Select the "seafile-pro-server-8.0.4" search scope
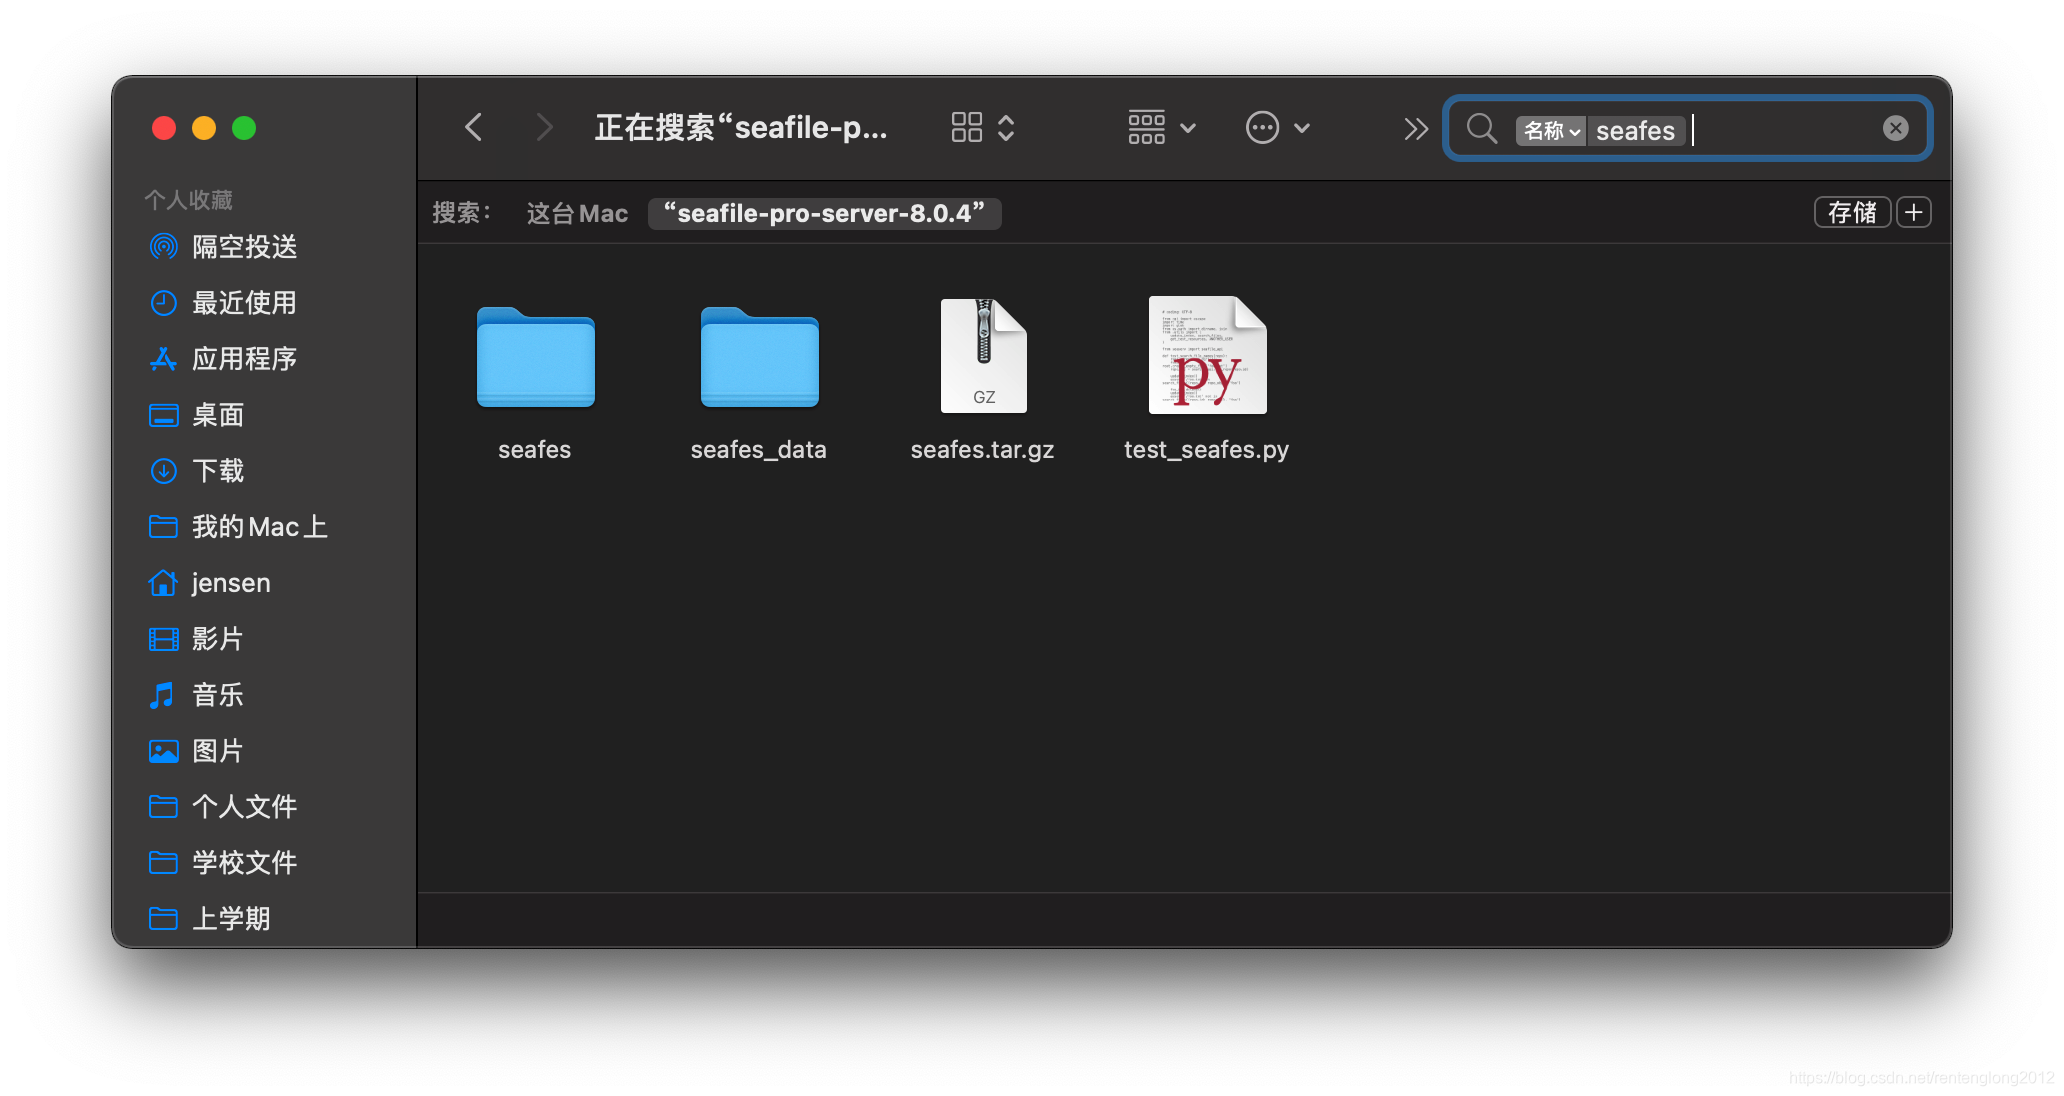 click(824, 213)
